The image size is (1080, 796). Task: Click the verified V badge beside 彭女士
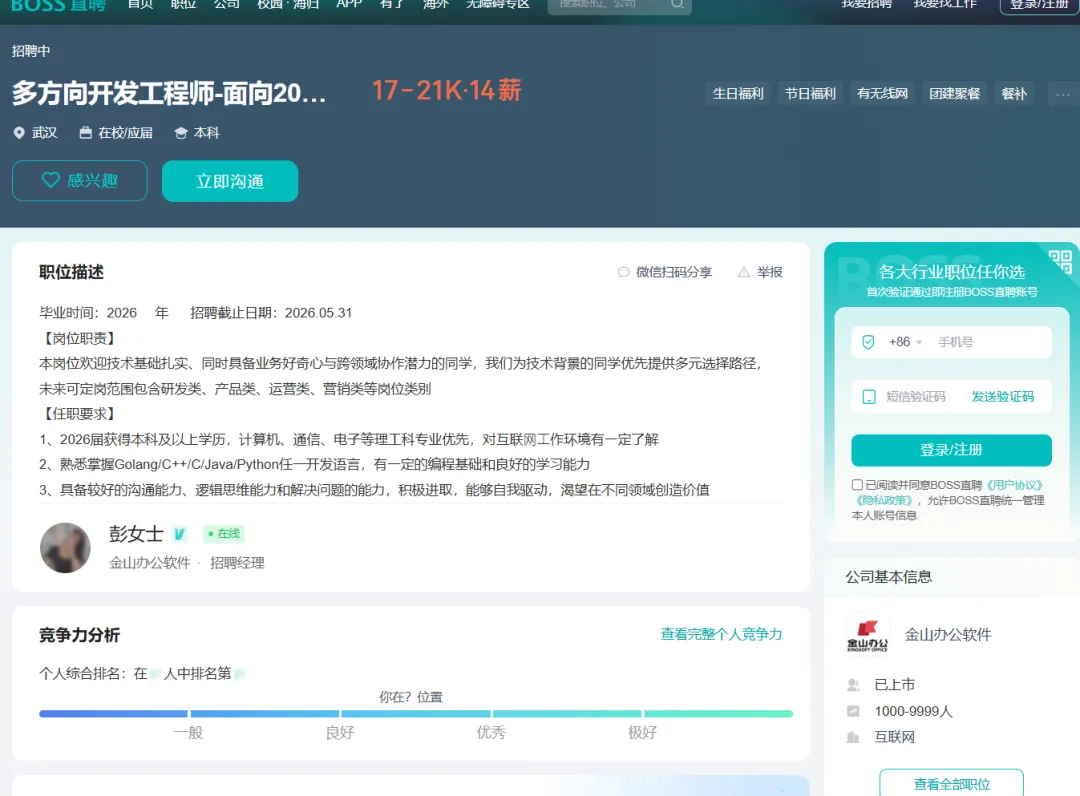pos(179,534)
